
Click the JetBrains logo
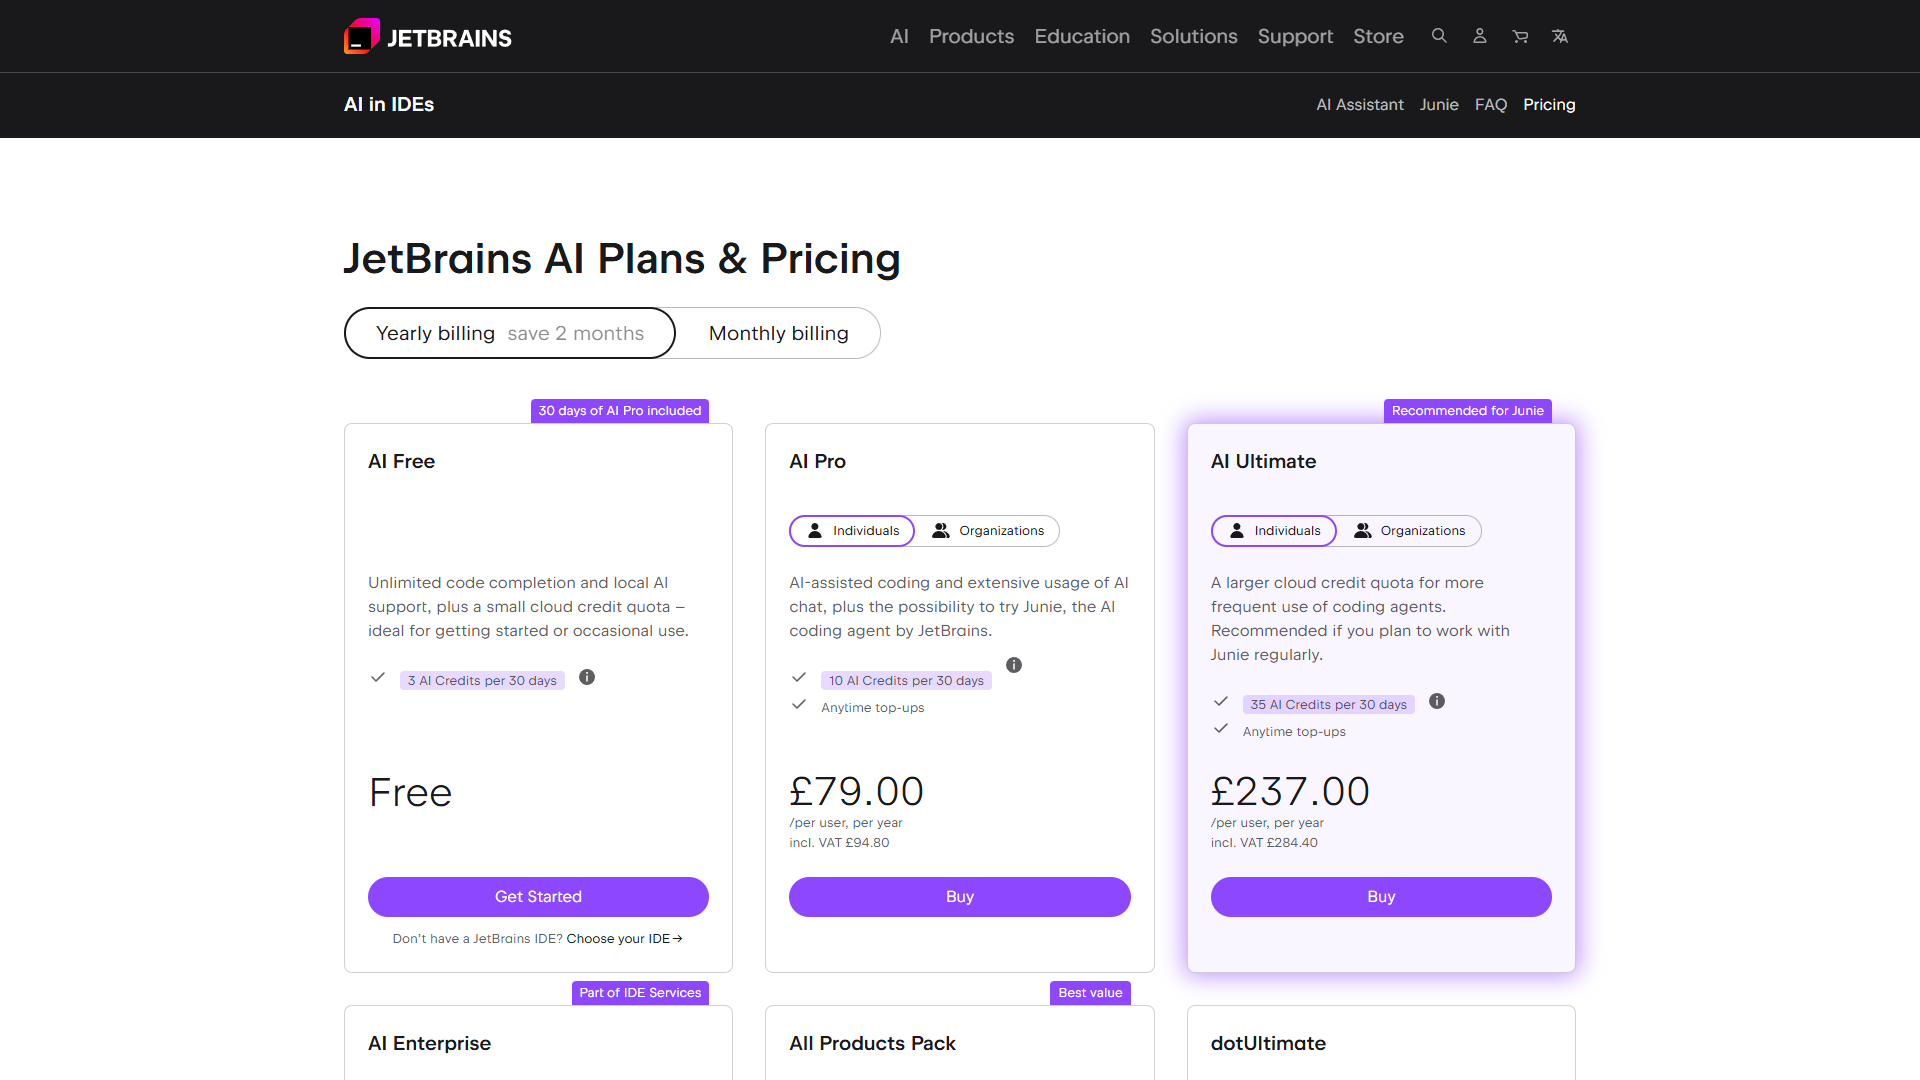427,36
